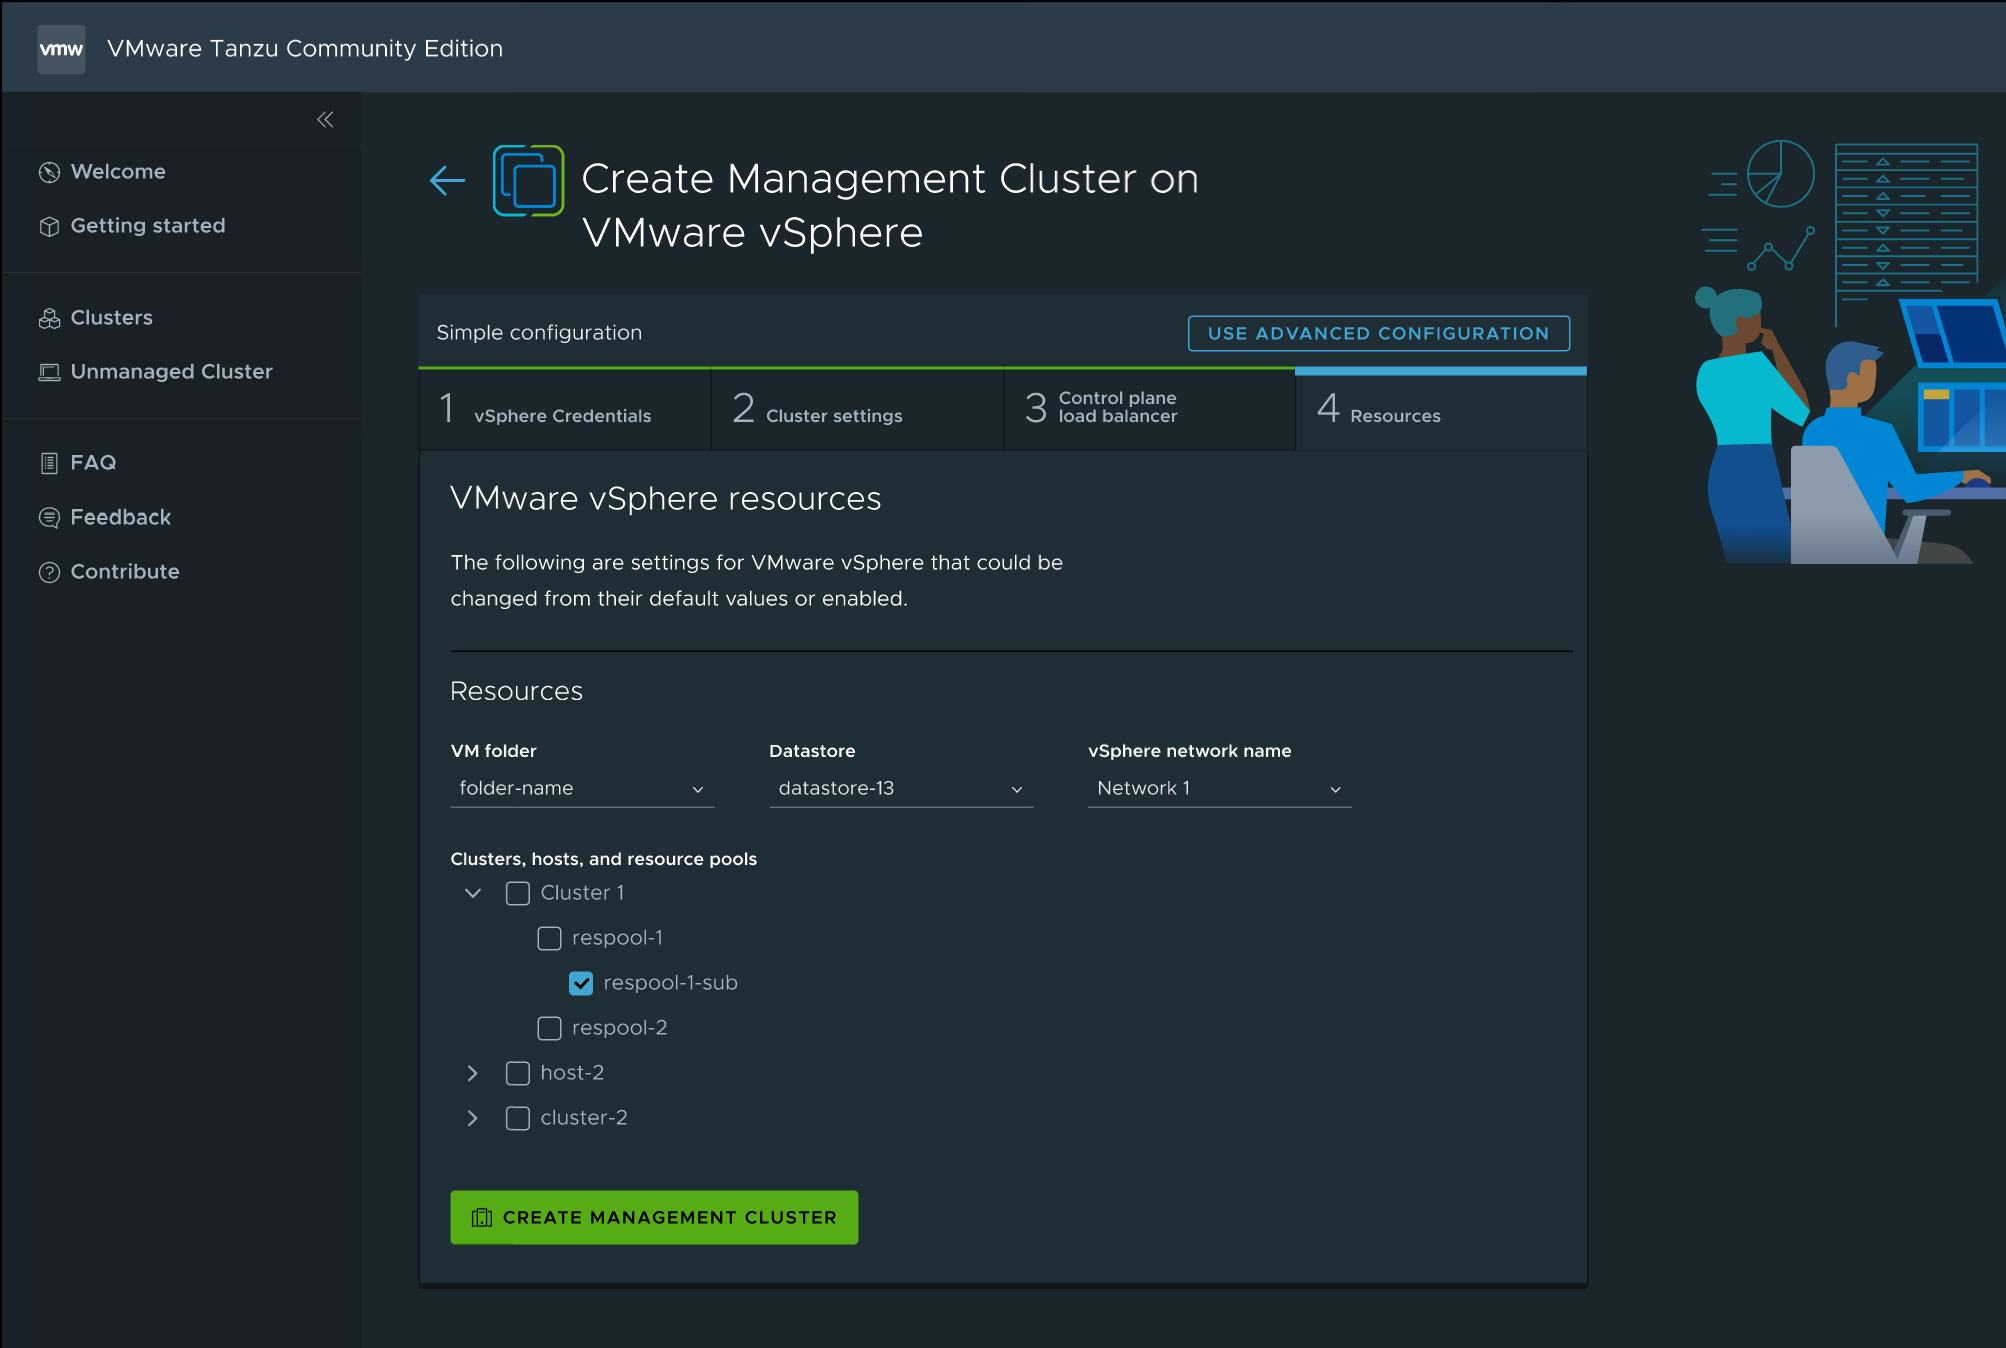The height and width of the screenshot is (1348, 2006).
Task: Go to step 3 Control plane load balancer
Action: pos(1149,409)
